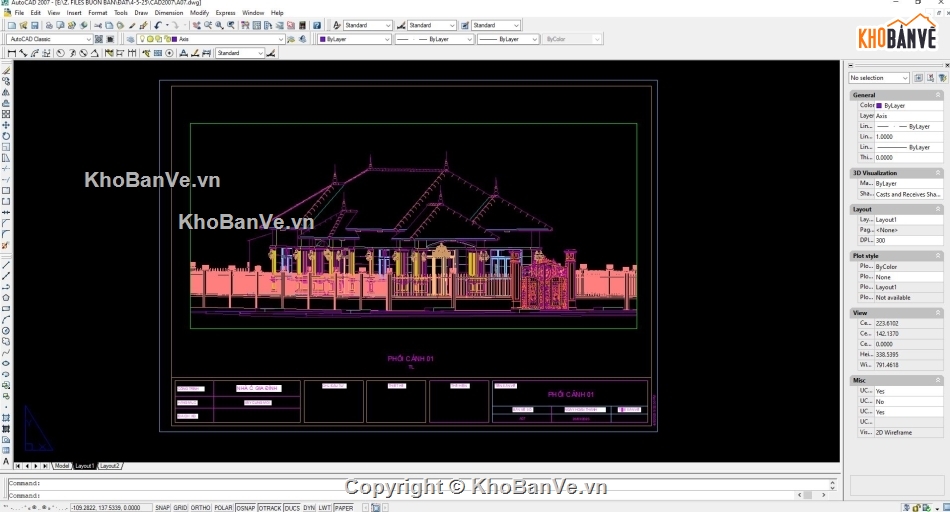The height and width of the screenshot is (512, 950).
Task: Open the lineweight ByLayer dropdown
Action: 508,39
